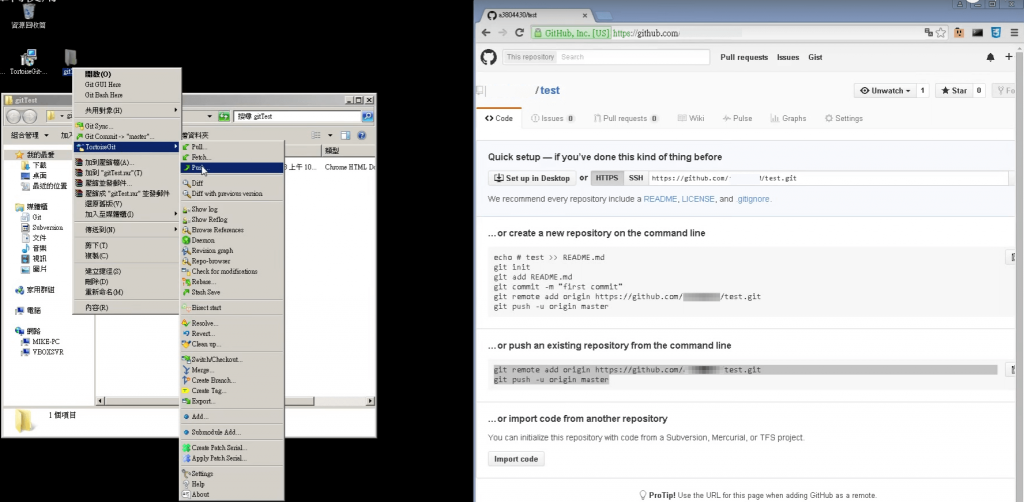This screenshot has height=502, width=1024.
Task: Open Switch/Checkout entry
Action: [232, 360]
